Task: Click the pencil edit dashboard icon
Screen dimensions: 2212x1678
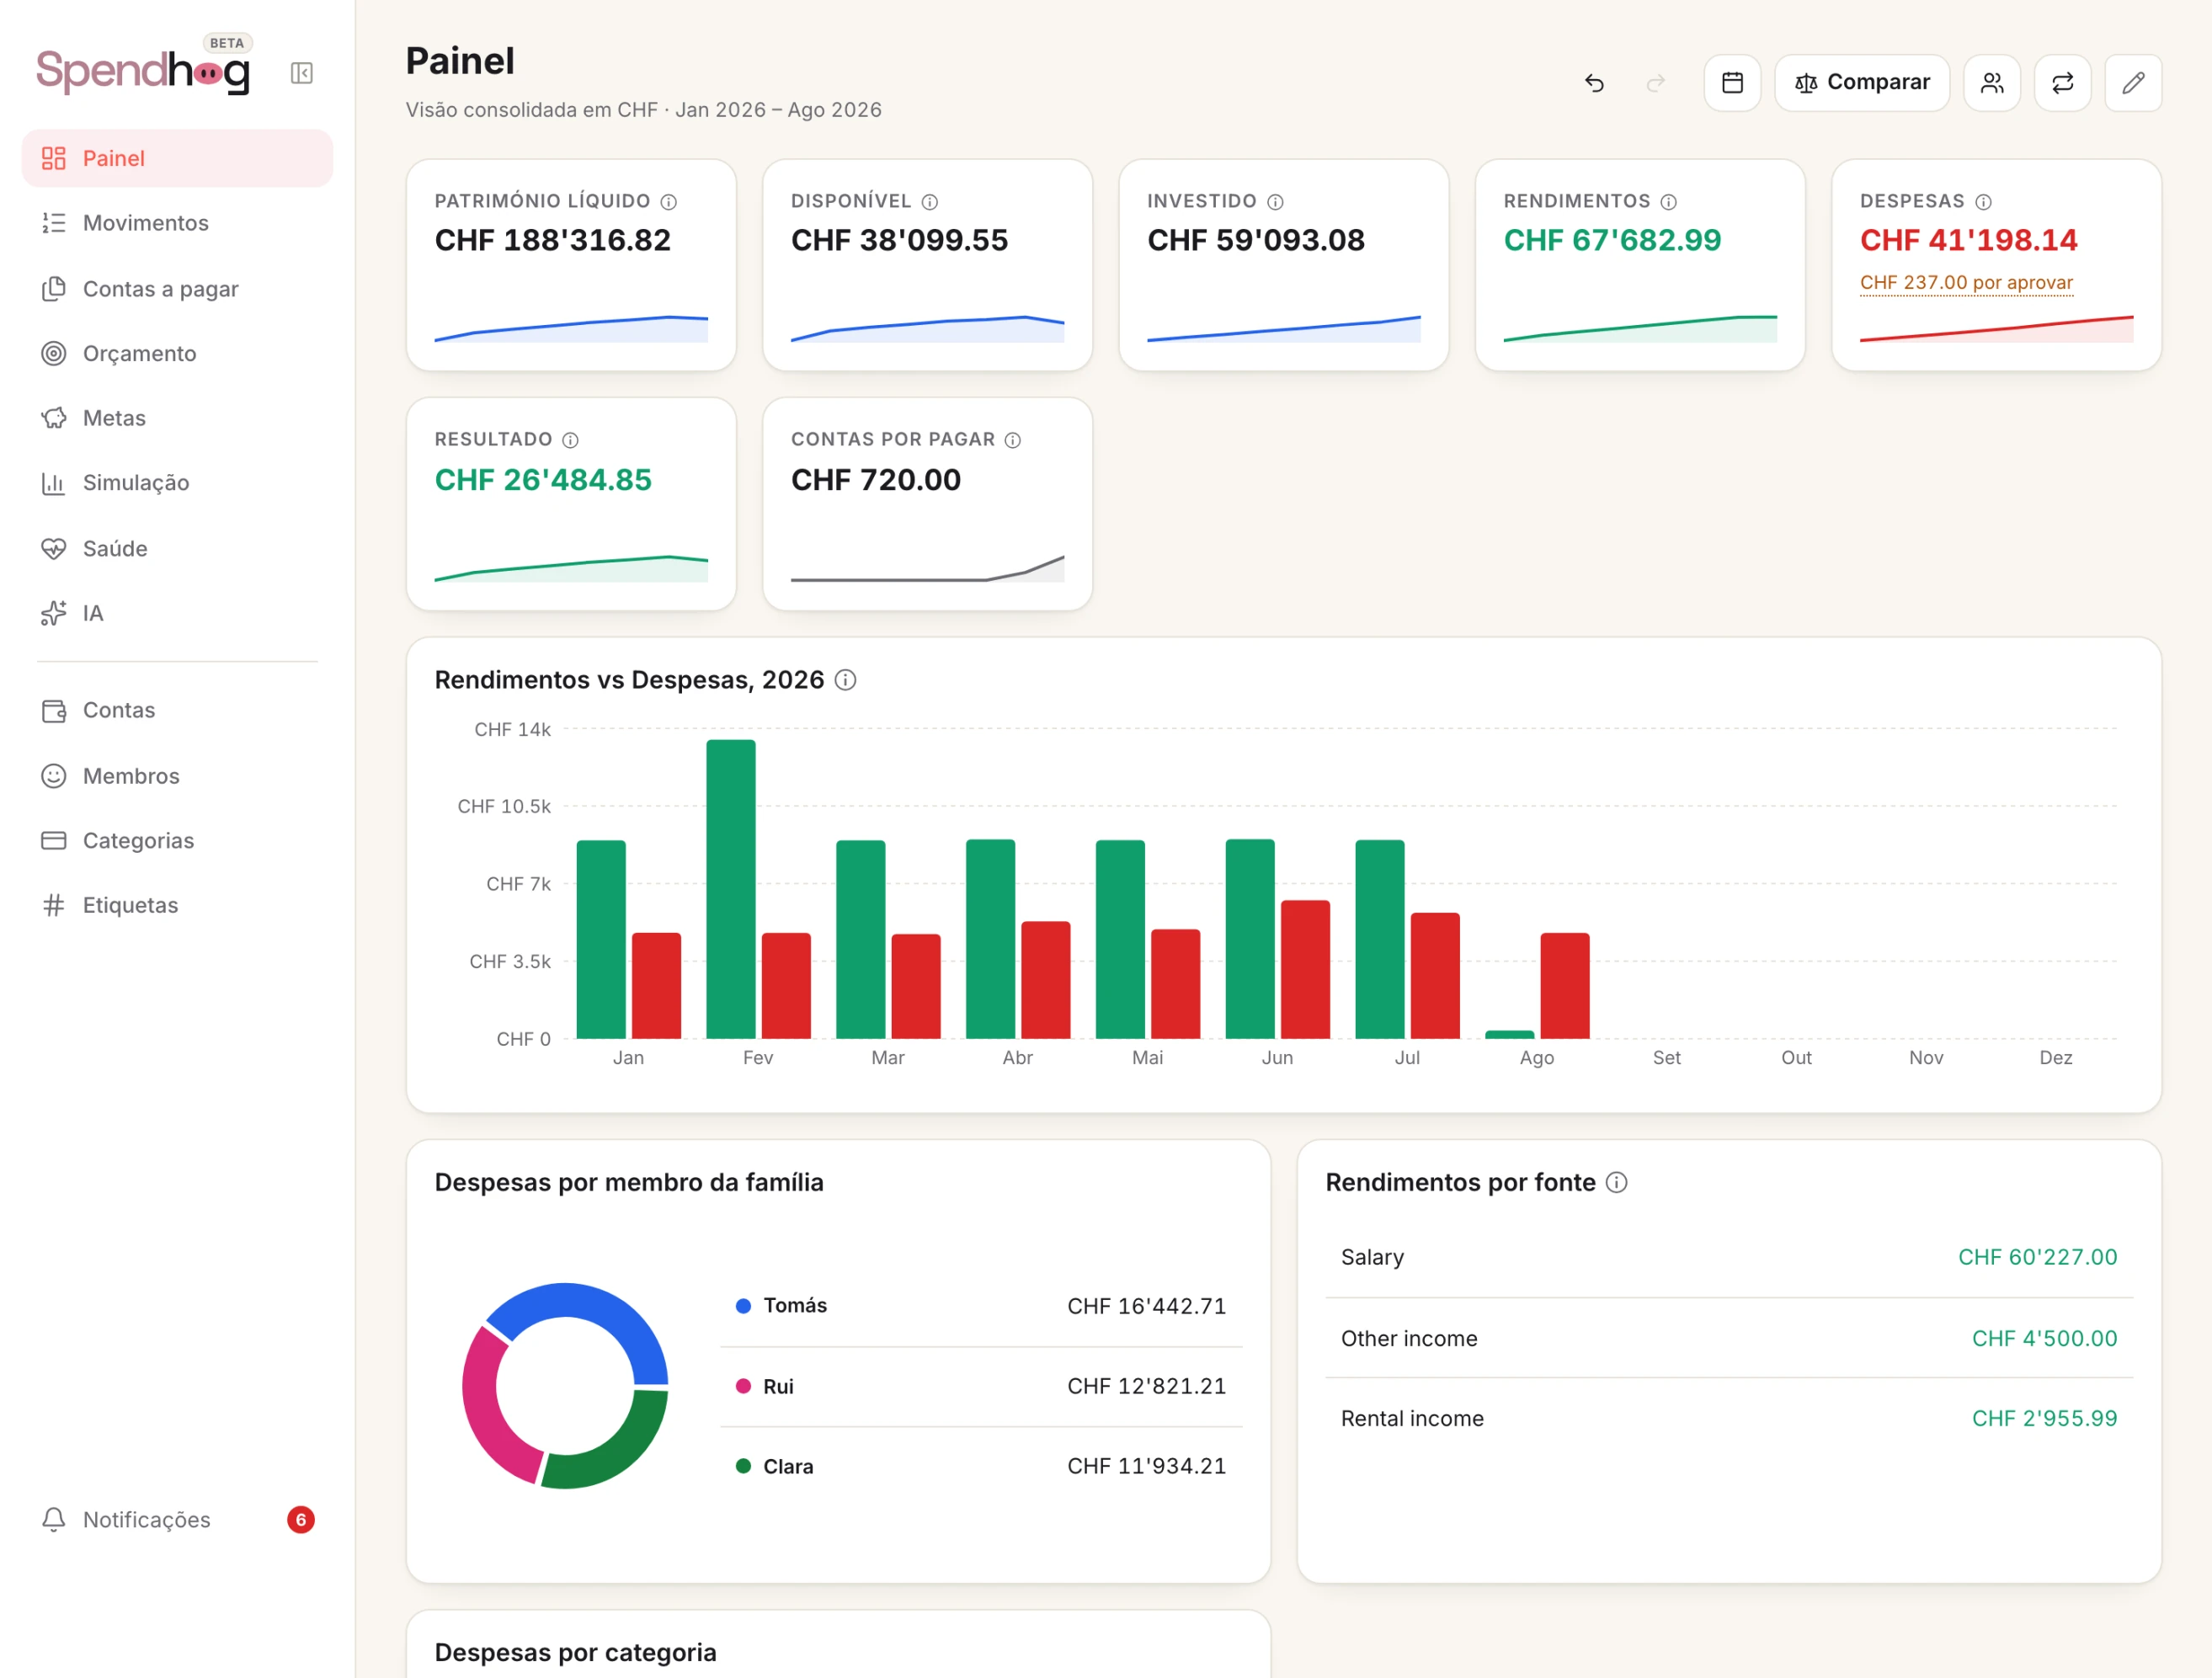Action: pos(2133,83)
